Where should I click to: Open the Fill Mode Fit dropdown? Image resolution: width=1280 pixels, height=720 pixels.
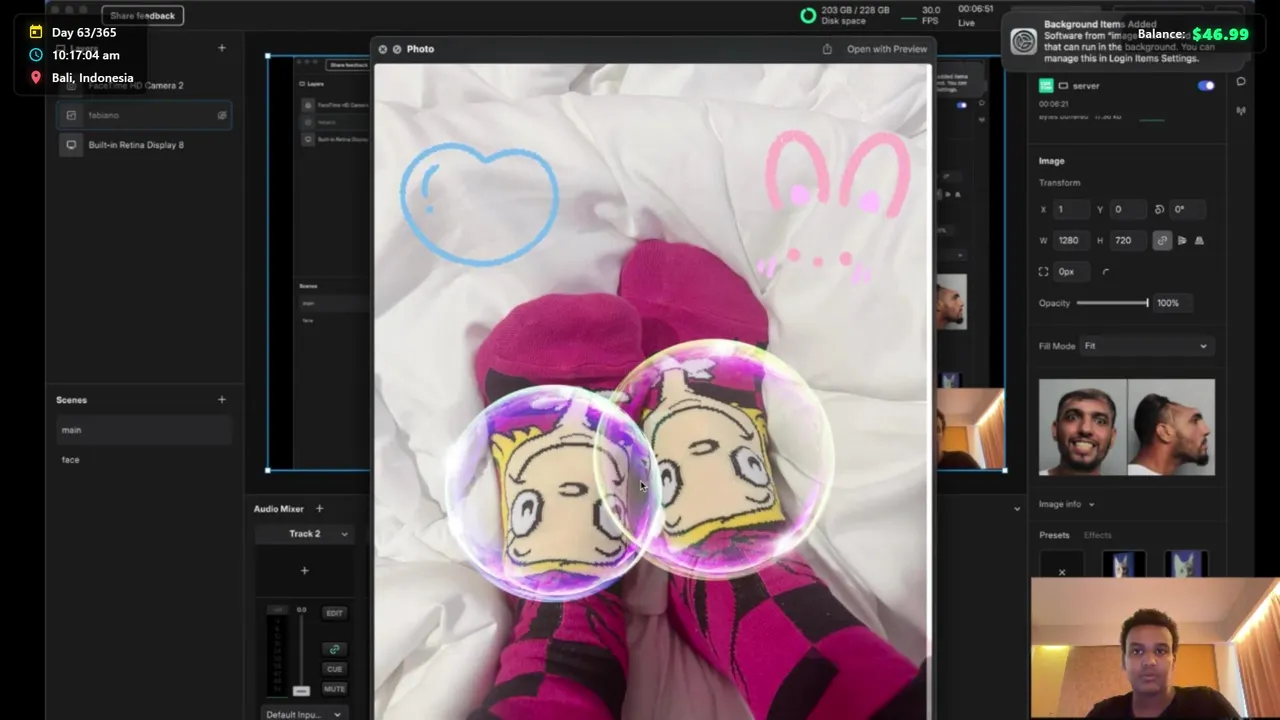pos(1146,346)
